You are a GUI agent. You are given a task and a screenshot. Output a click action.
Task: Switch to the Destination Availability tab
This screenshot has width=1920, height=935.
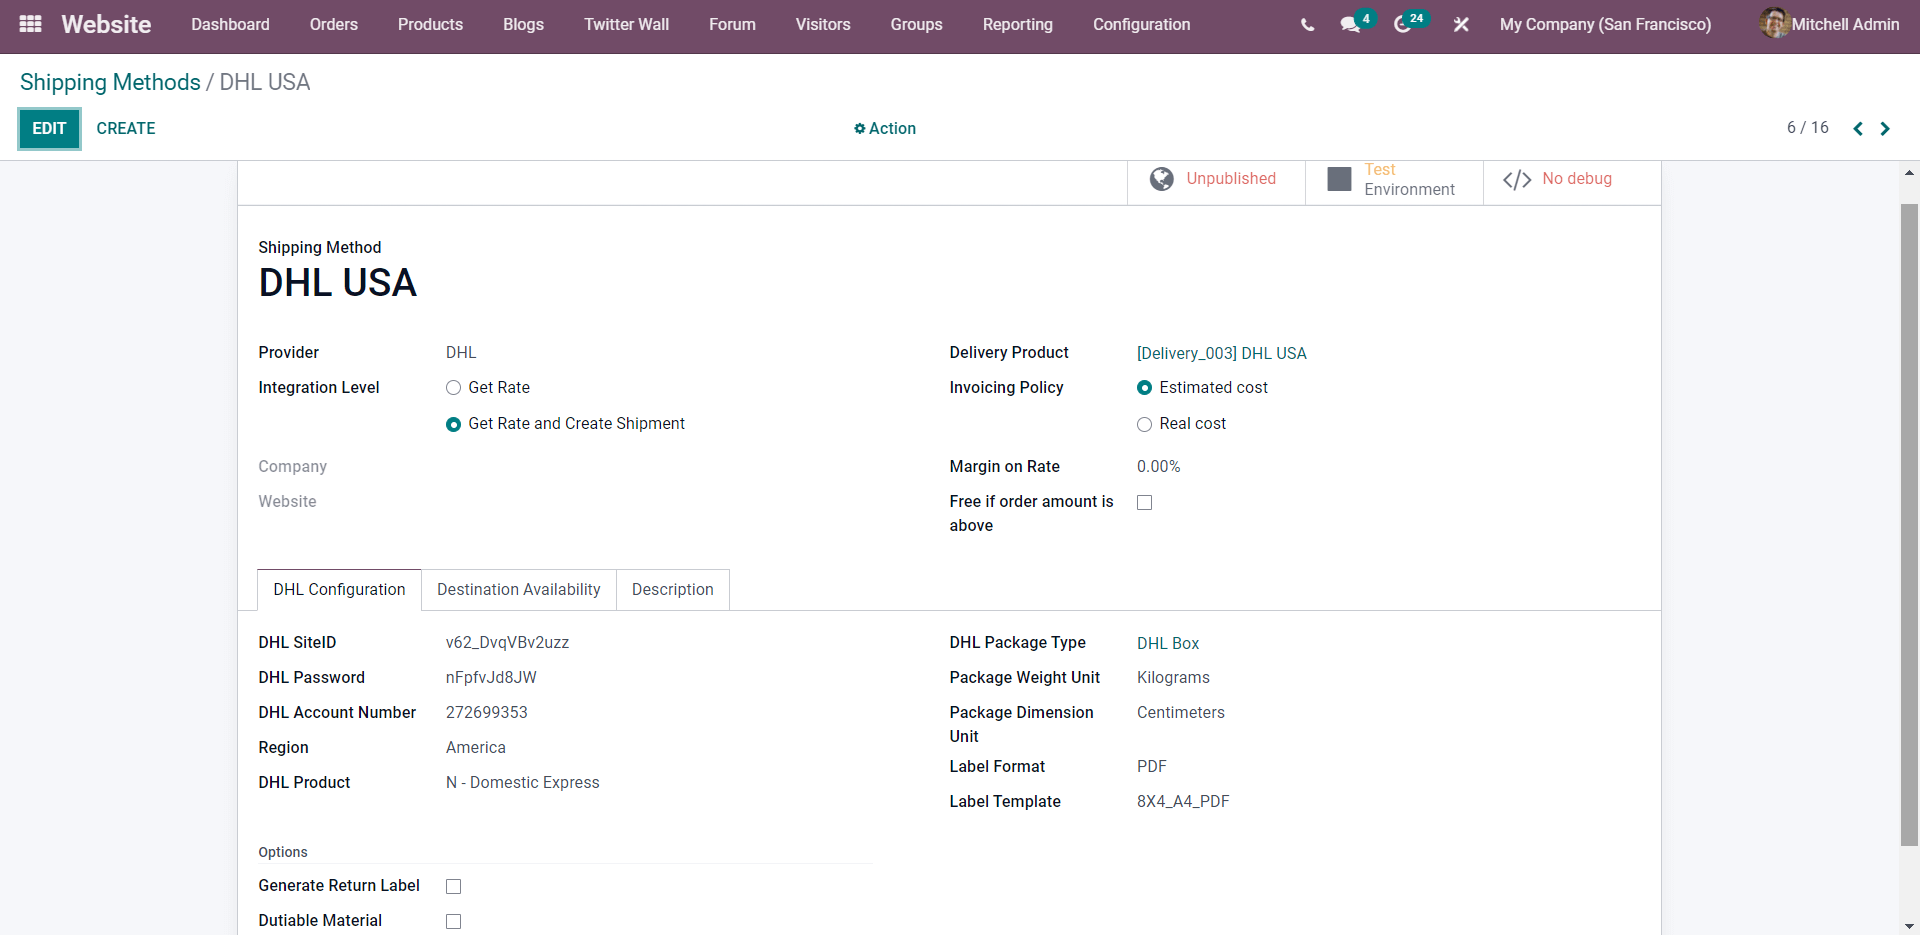(x=518, y=589)
